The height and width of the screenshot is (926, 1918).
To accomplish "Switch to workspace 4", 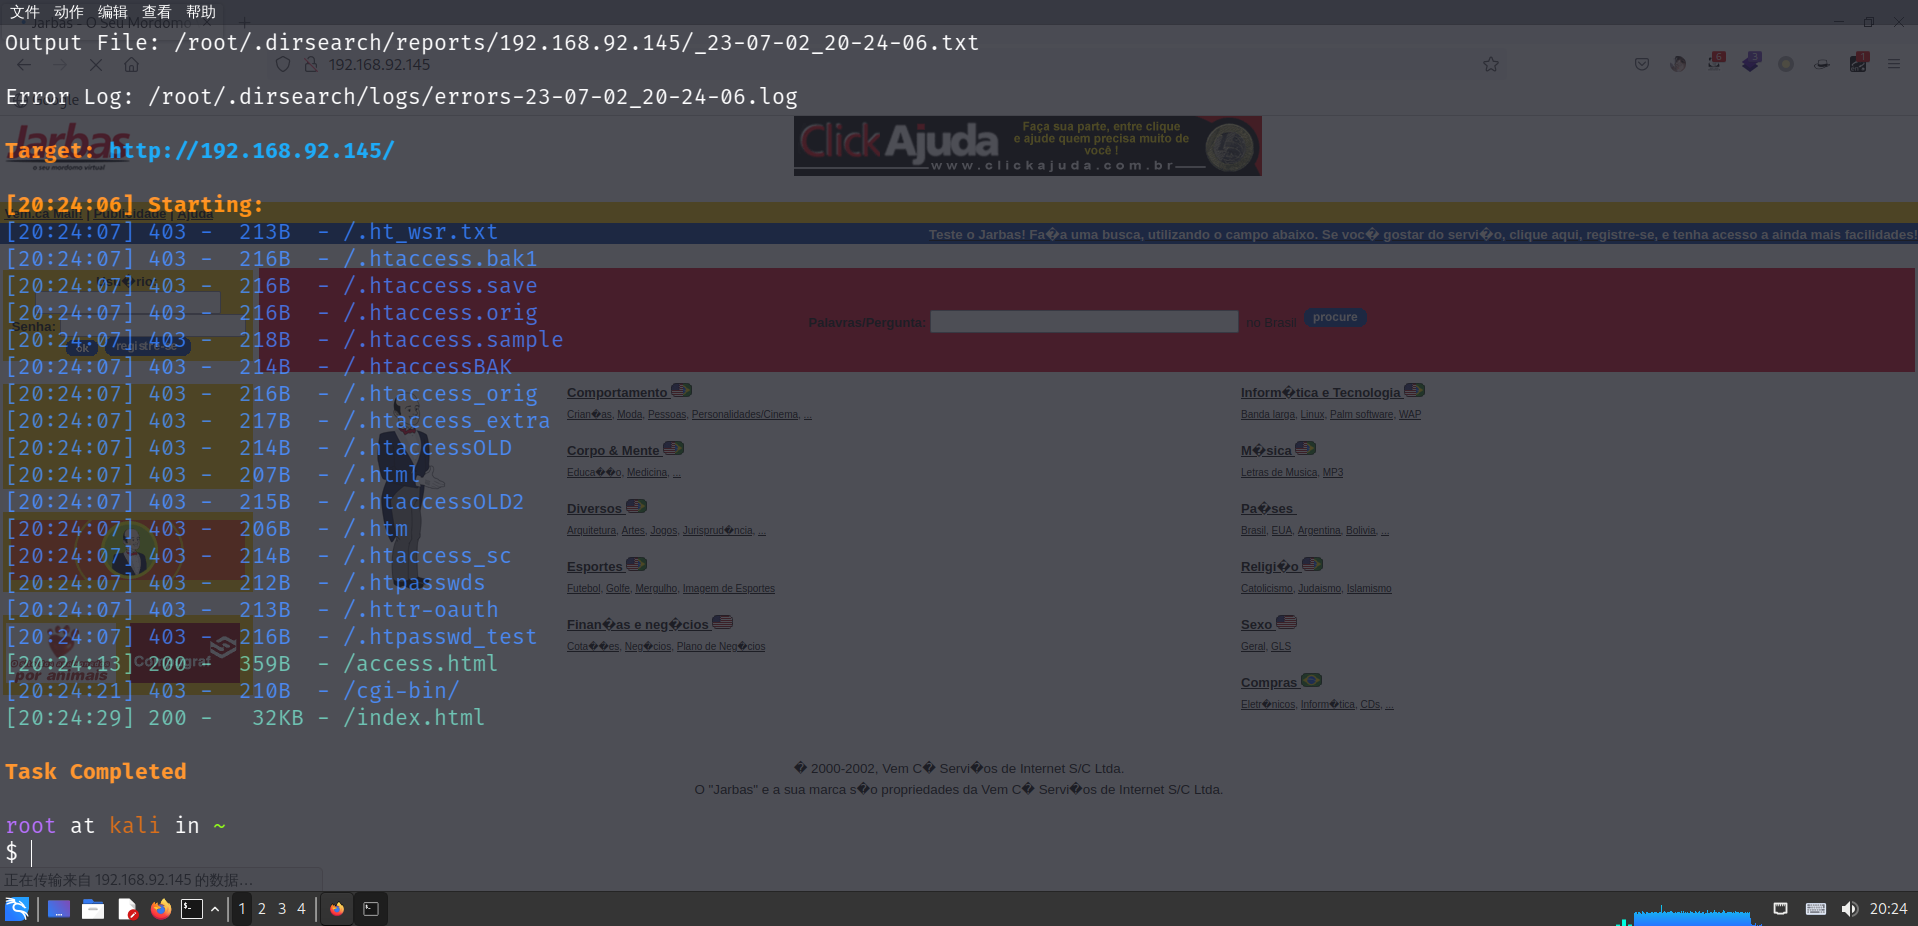I will [x=301, y=909].
